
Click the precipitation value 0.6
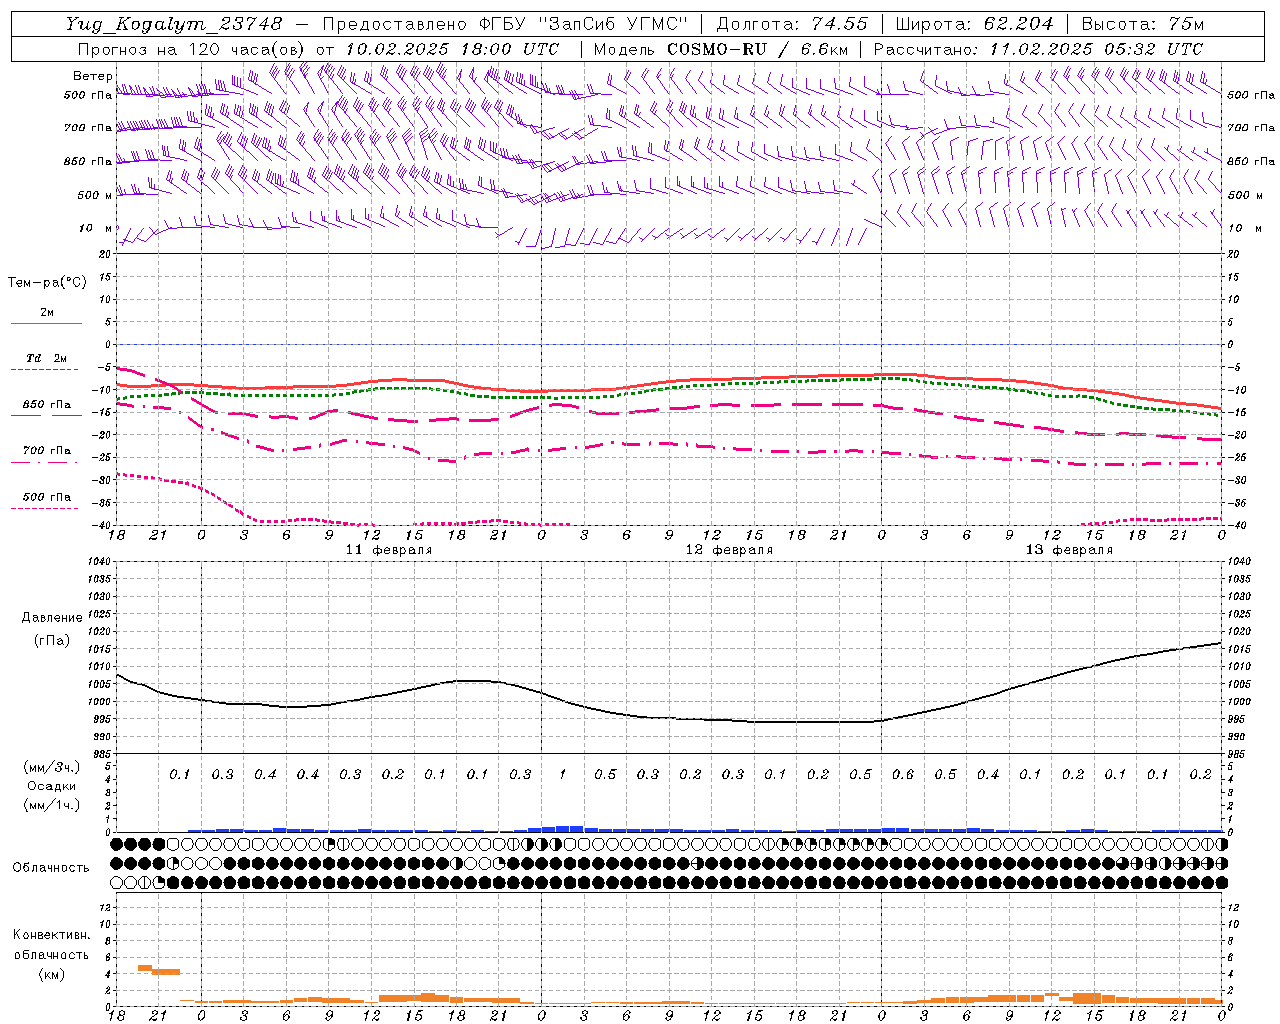(902, 774)
